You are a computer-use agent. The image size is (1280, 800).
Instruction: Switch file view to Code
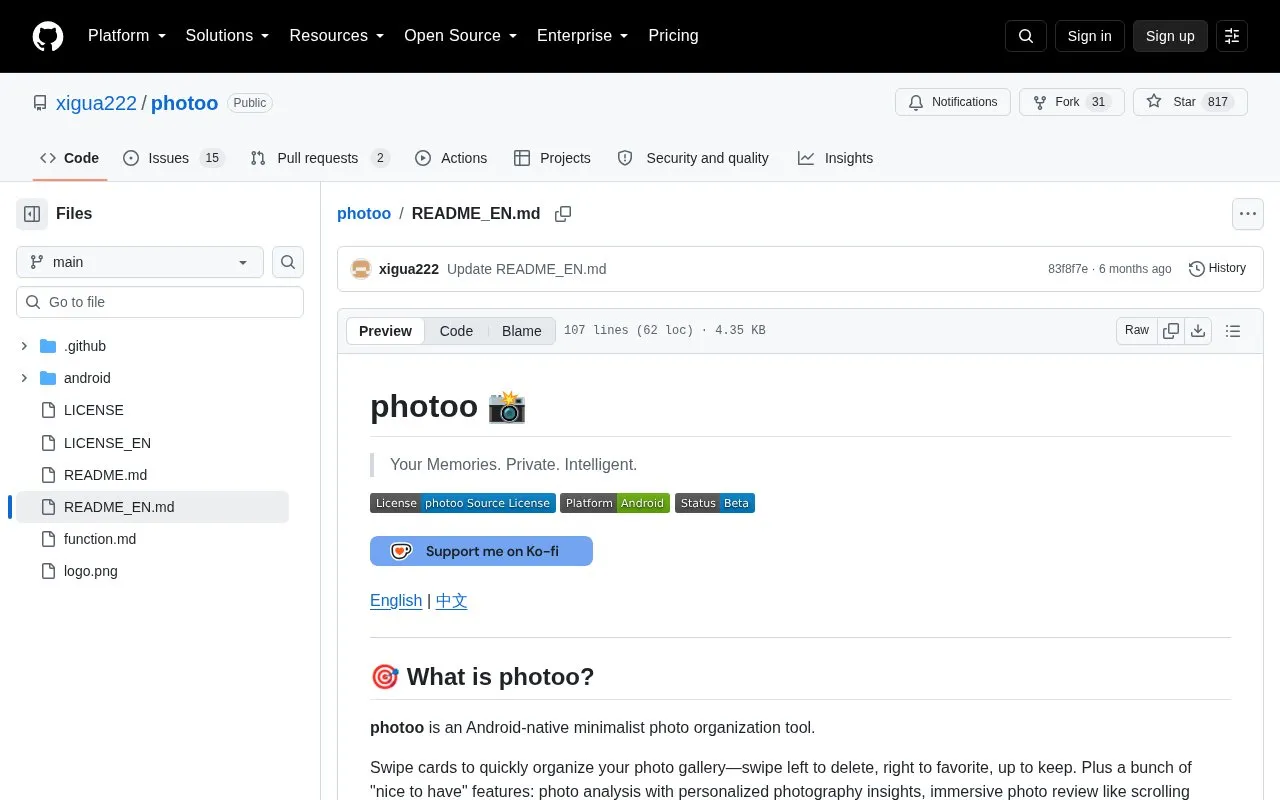(456, 331)
